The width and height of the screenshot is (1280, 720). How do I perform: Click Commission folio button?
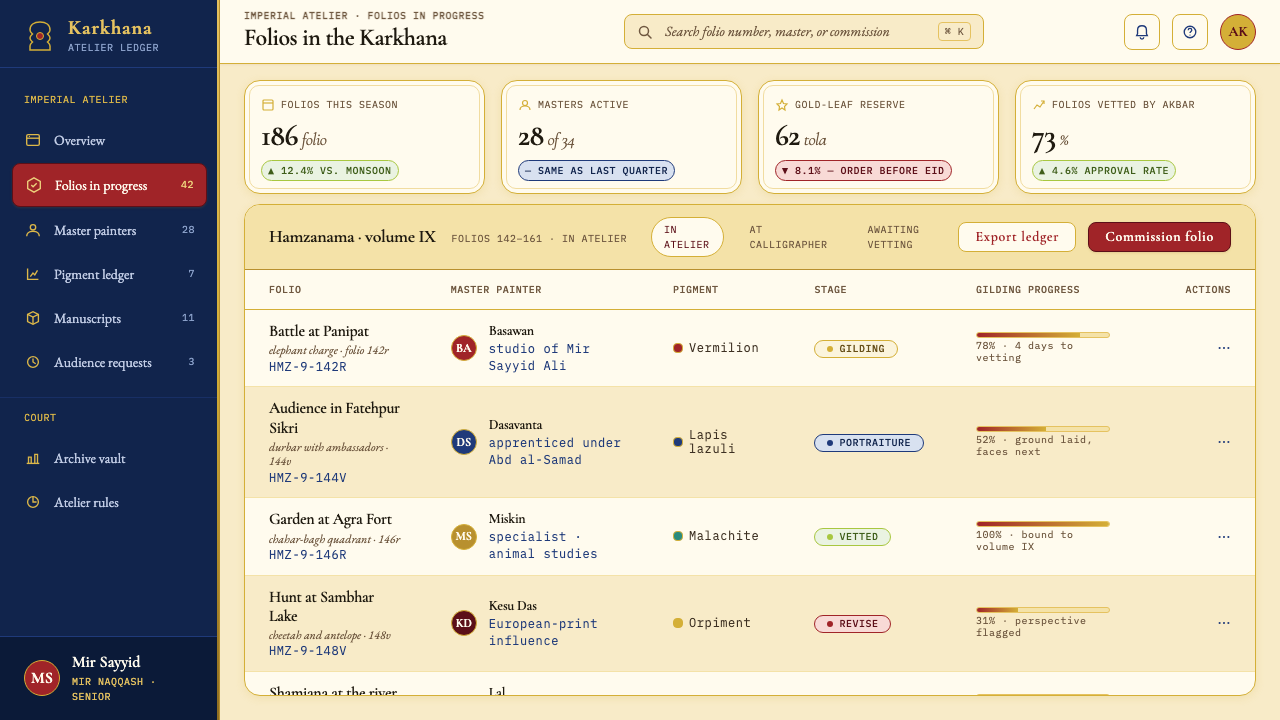1159,237
